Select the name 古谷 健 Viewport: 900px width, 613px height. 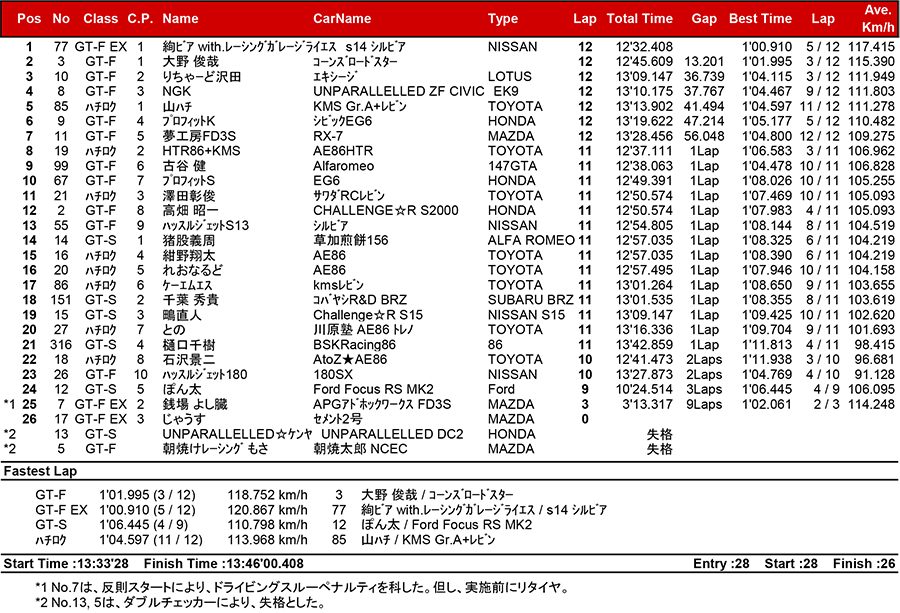tap(184, 166)
